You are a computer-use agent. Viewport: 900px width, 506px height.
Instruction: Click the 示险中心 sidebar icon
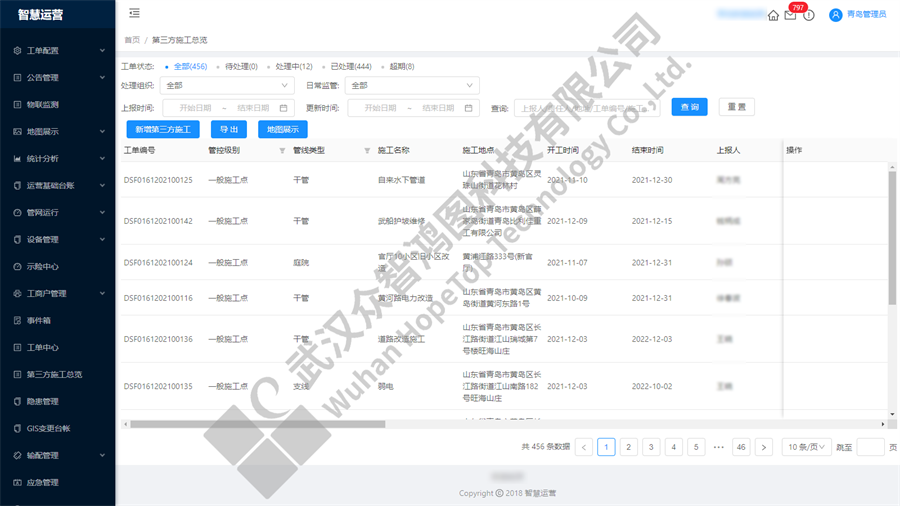[x=17, y=266]
